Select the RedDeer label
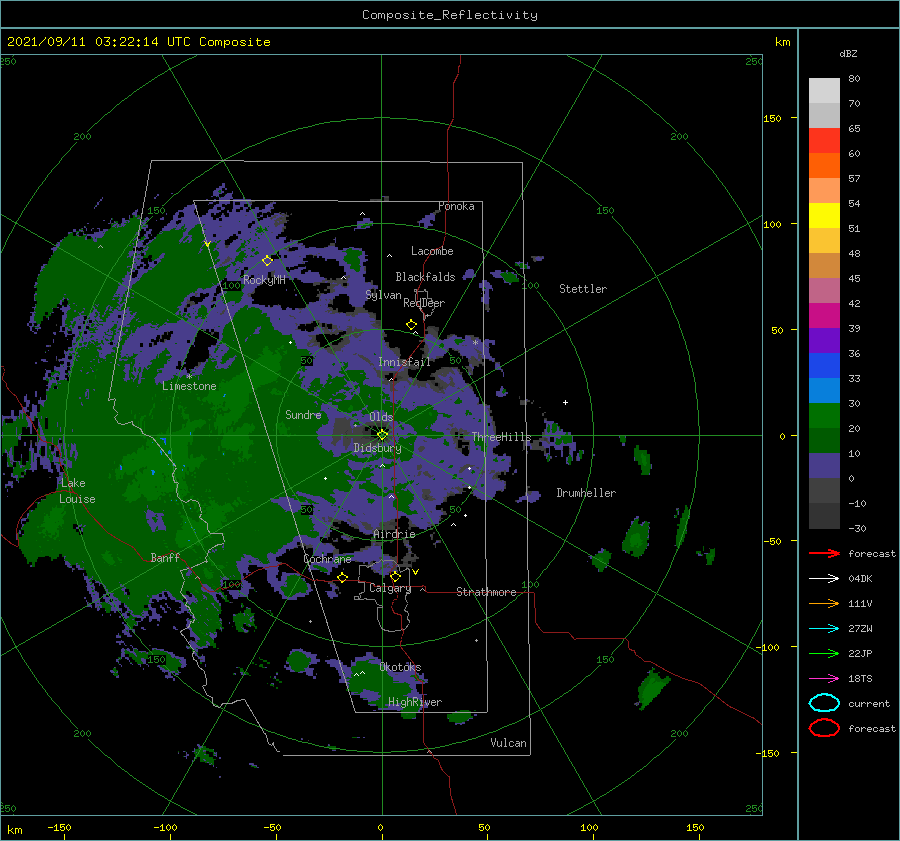Image resolution: width=900 pixels, height=841 pixels. click(424, 303)
